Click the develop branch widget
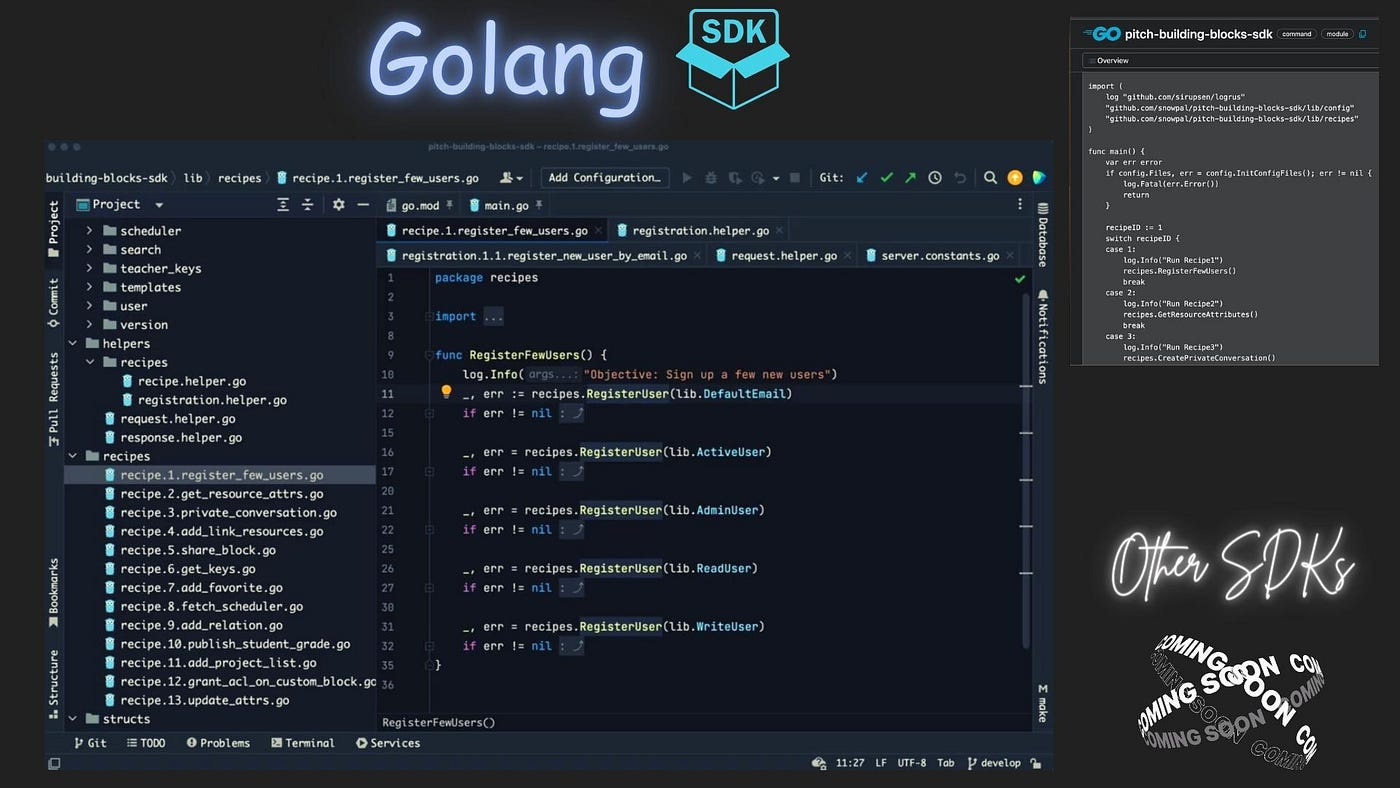This screenshot has width=1400, height=788. pos(994,763)
